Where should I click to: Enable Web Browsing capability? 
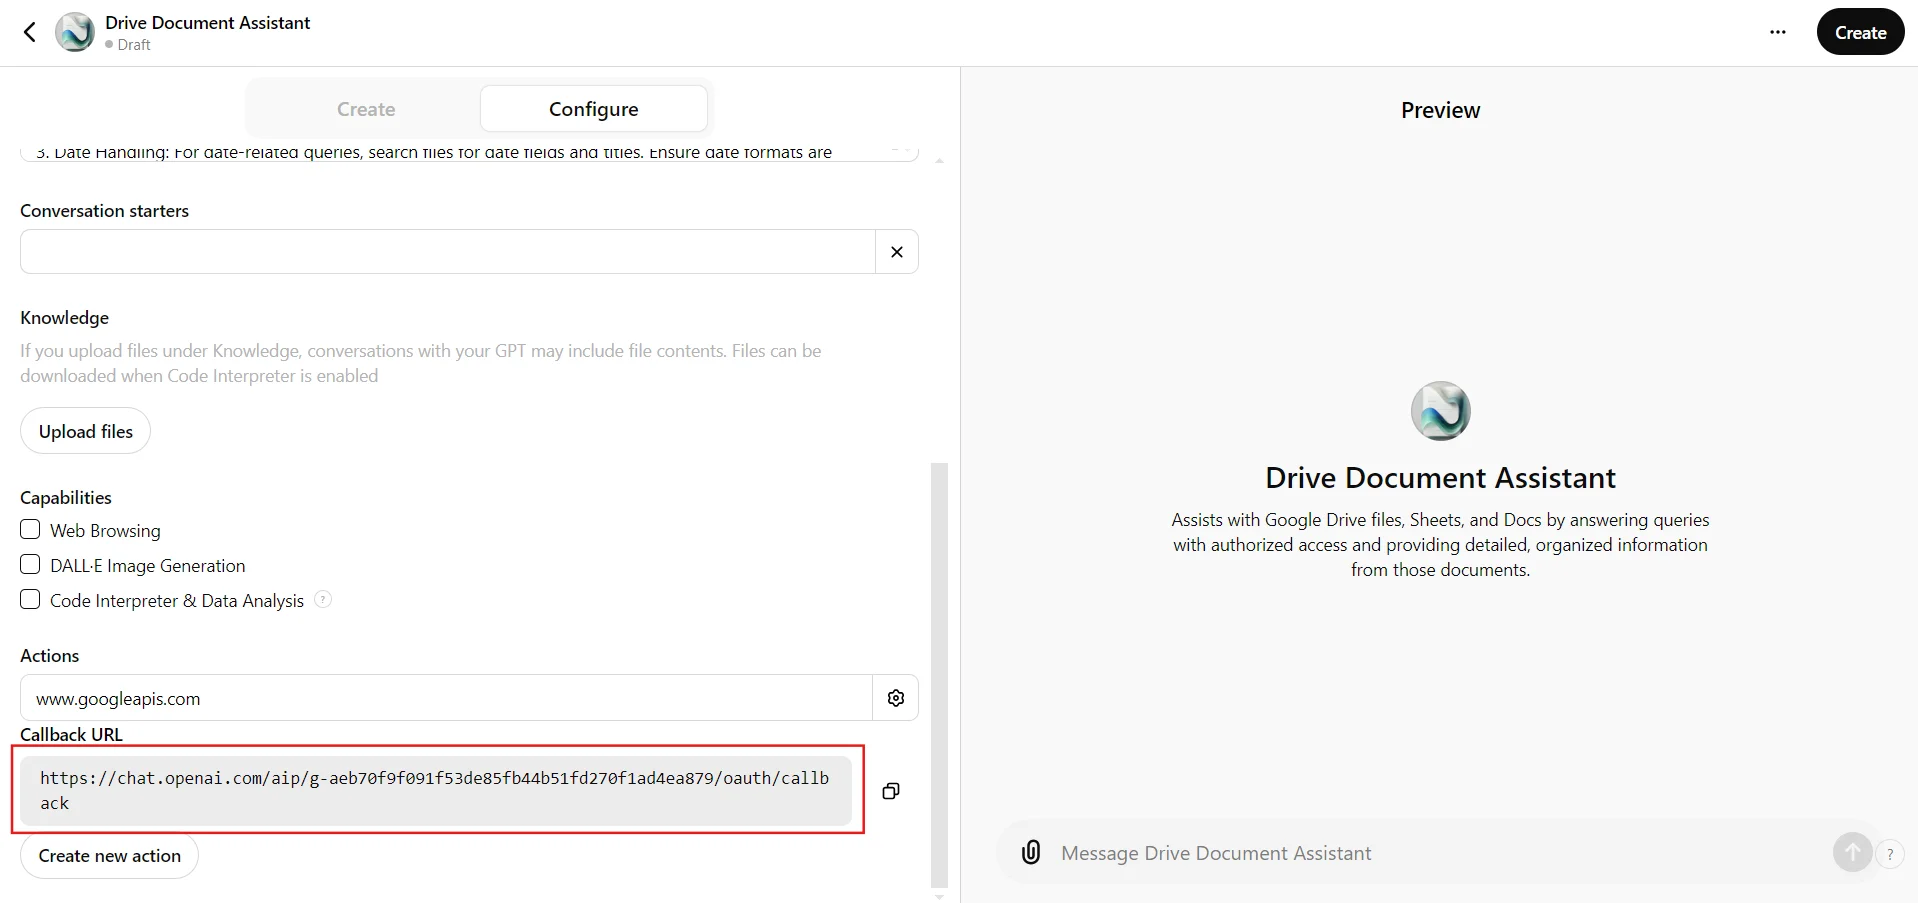point(30,529)
